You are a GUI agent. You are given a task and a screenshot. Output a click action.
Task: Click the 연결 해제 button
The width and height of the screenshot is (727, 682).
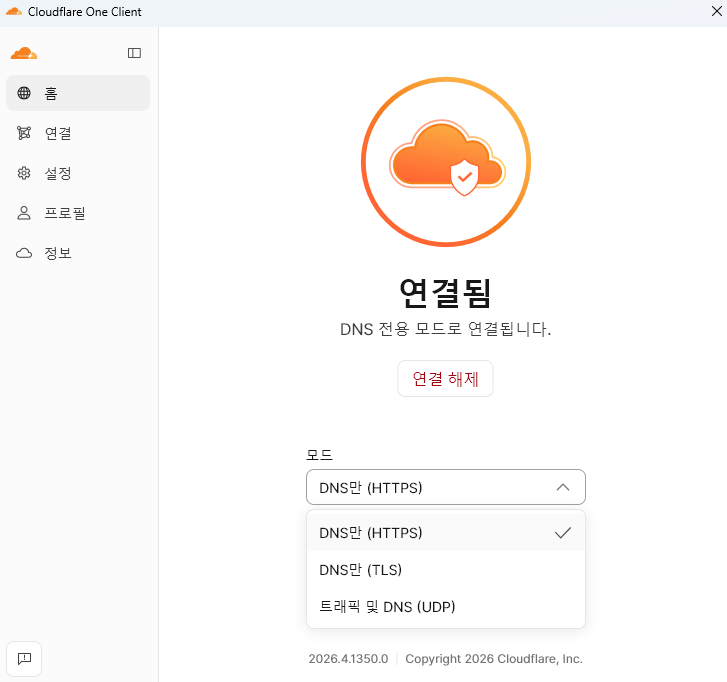(x=446, y=379)
